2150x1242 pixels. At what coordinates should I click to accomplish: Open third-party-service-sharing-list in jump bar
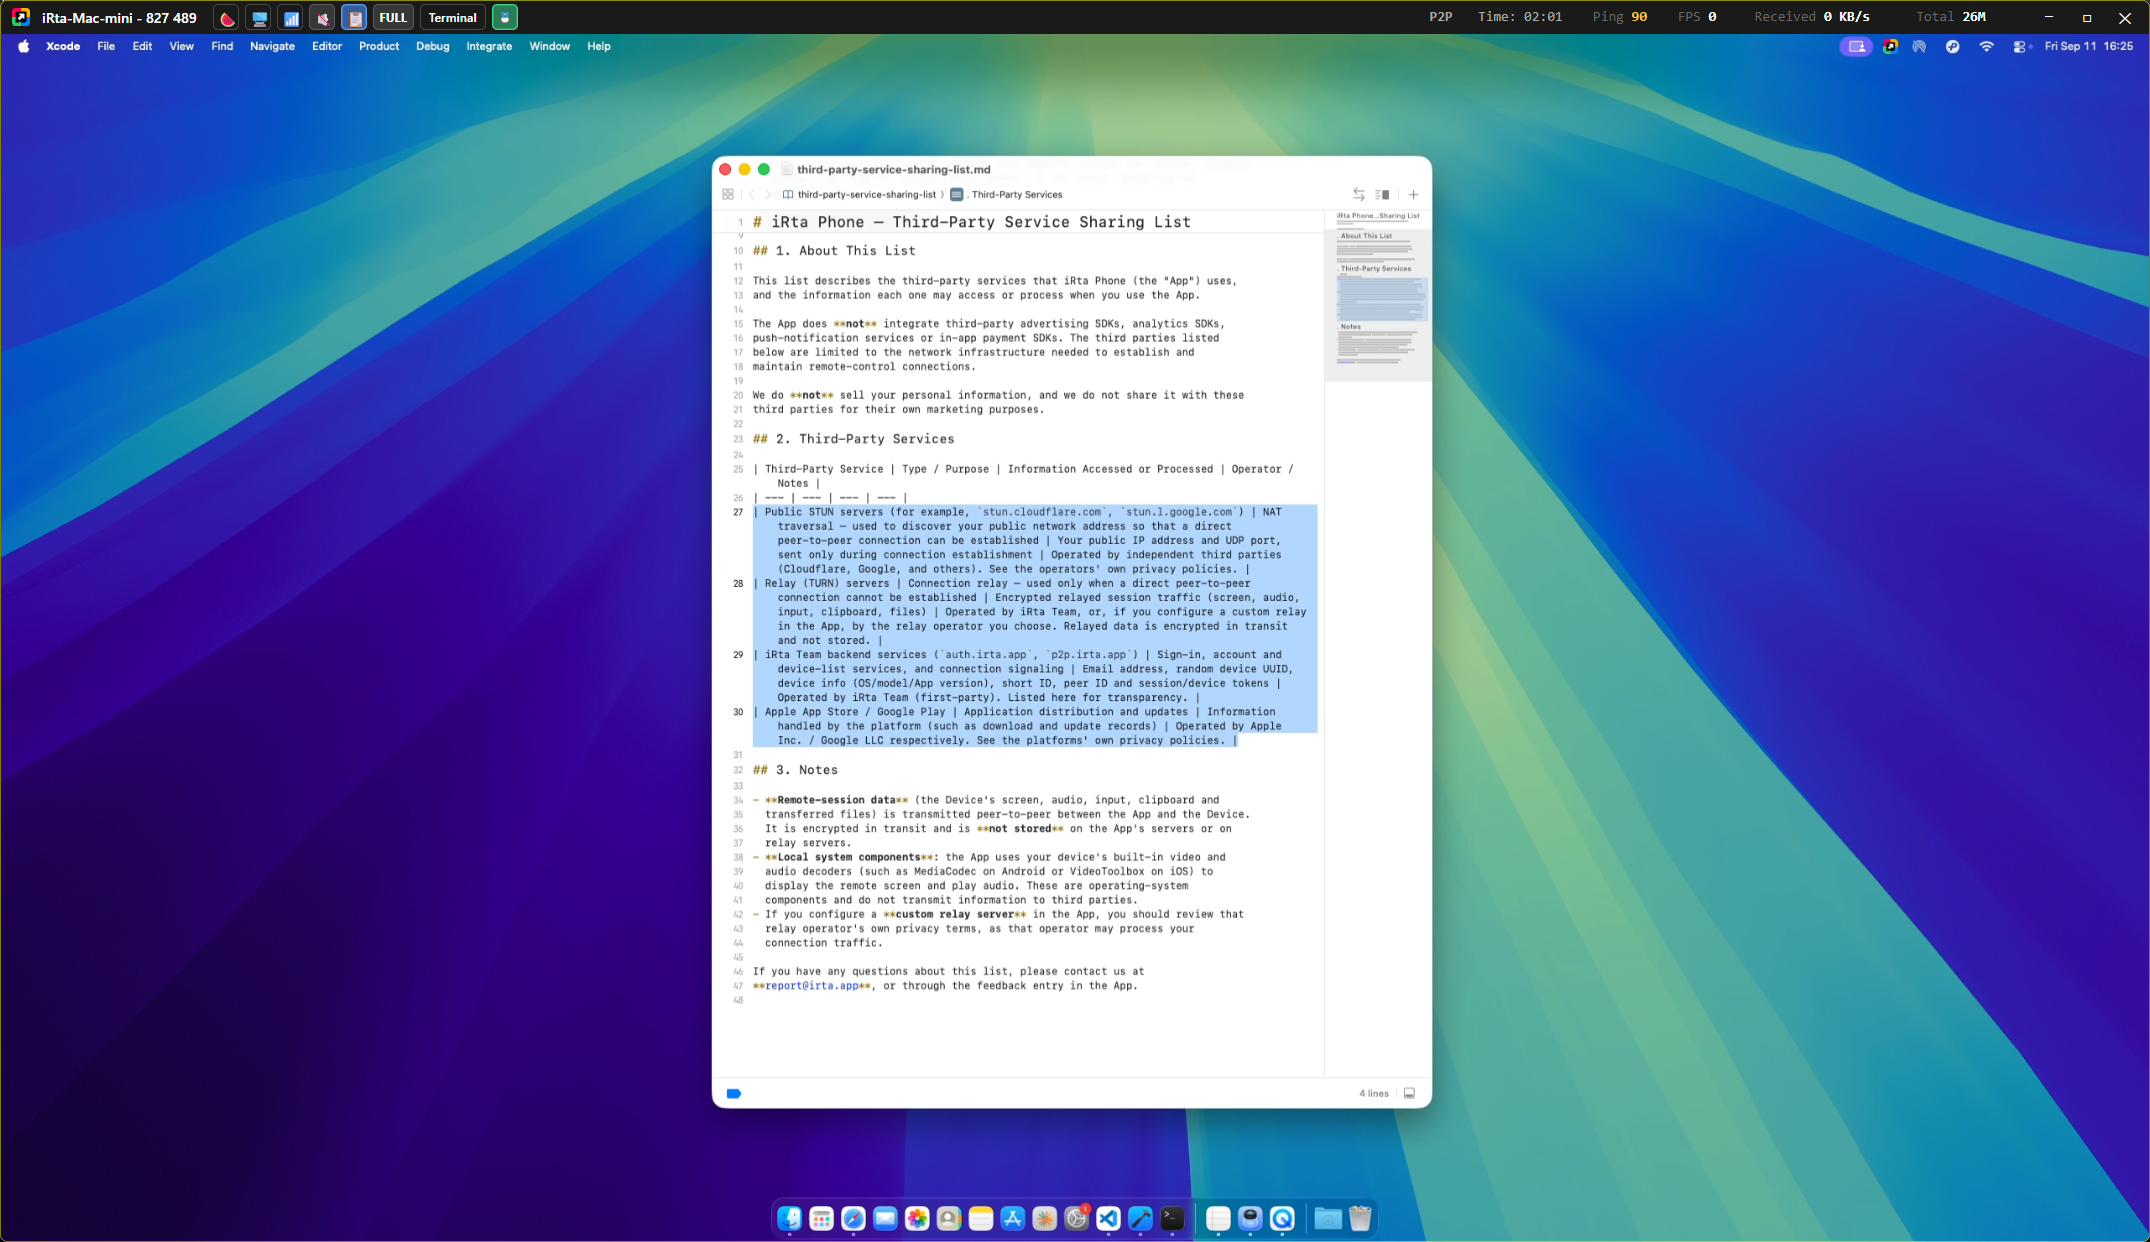tap(859, 195)
